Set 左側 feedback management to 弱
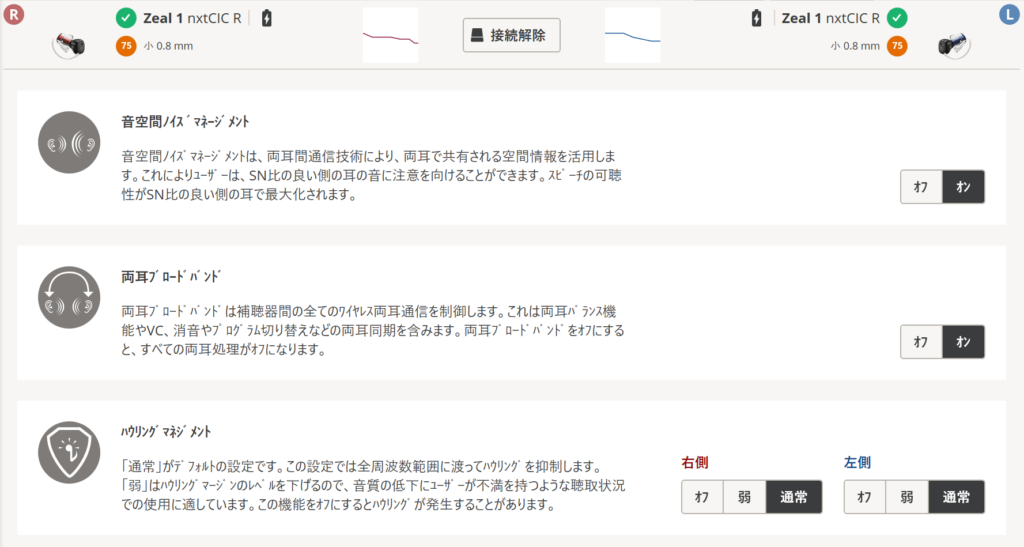 click(907, 497)
